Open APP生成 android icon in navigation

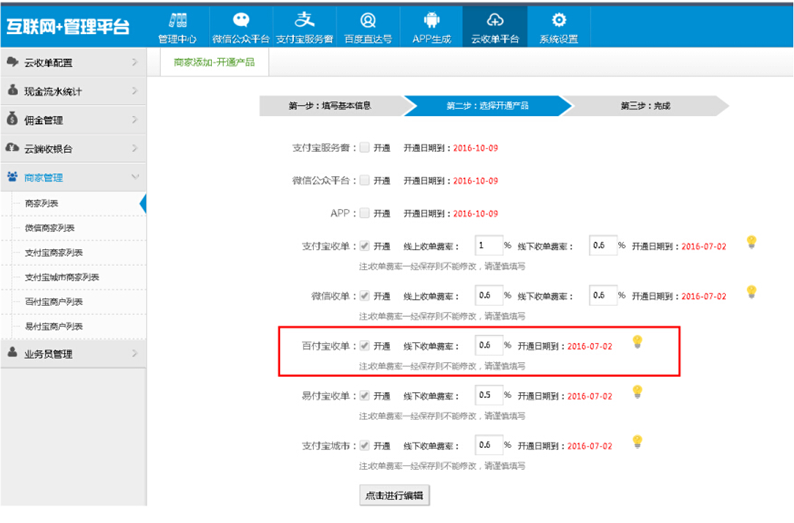431,20
